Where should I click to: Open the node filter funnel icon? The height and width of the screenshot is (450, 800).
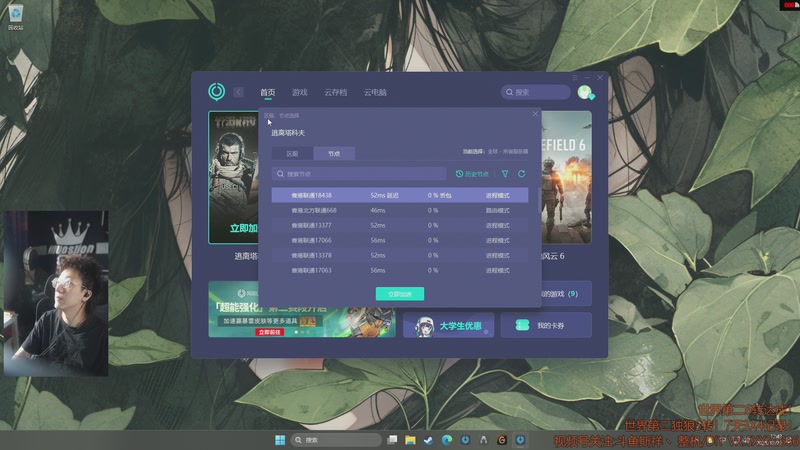click(505, 174)
